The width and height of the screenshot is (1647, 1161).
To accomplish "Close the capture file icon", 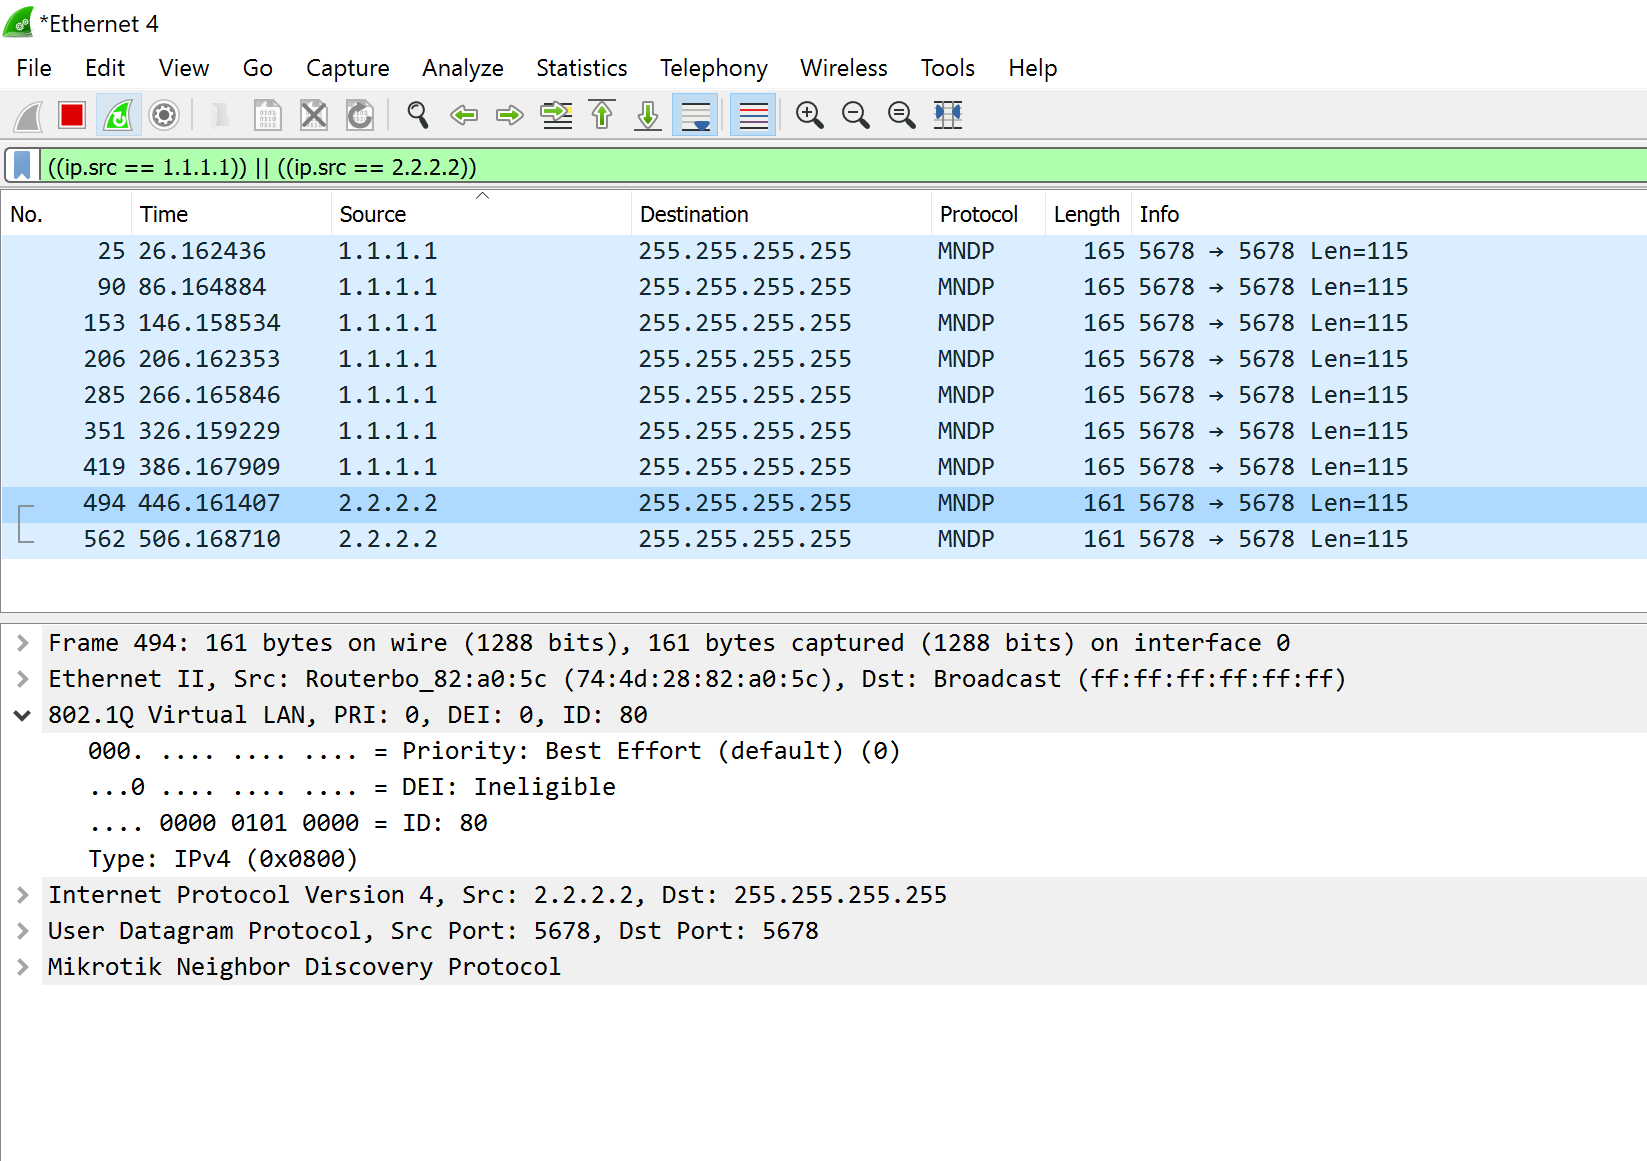I will [314, 116].
